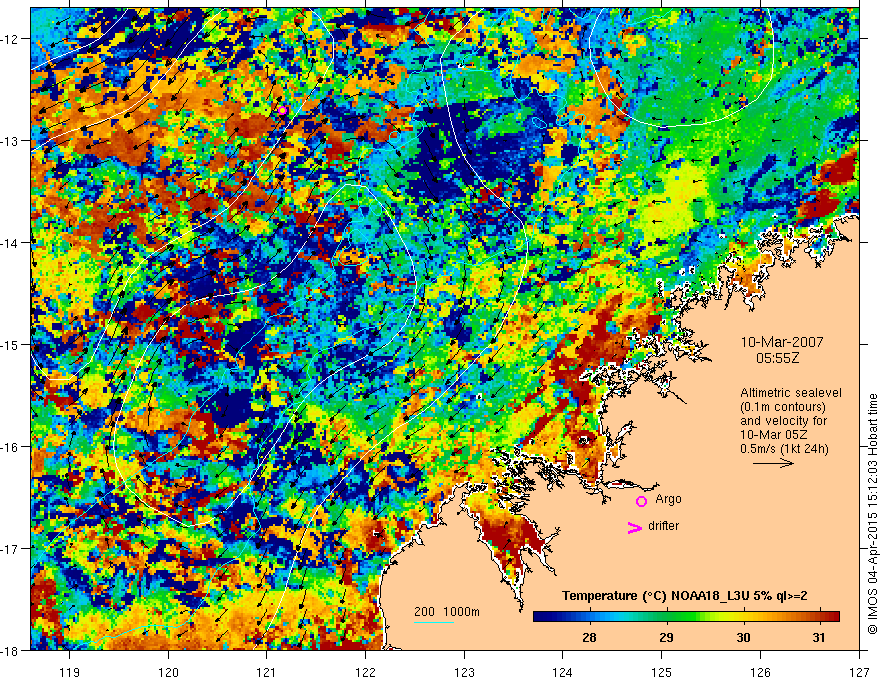Screen dimensions: 880x680
Task: Click the 'drifter' legend label
Action: (x=663, y=526)
